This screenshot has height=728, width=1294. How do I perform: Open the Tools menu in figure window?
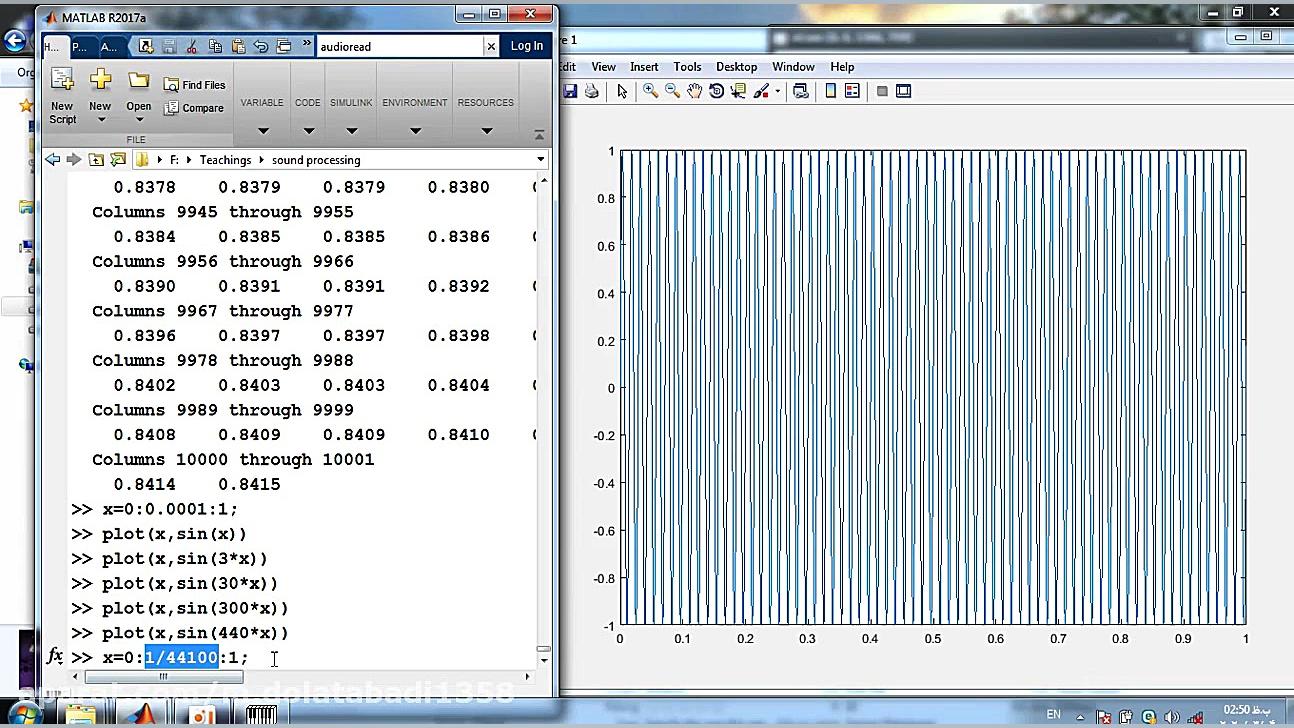(x=687, y=67)
